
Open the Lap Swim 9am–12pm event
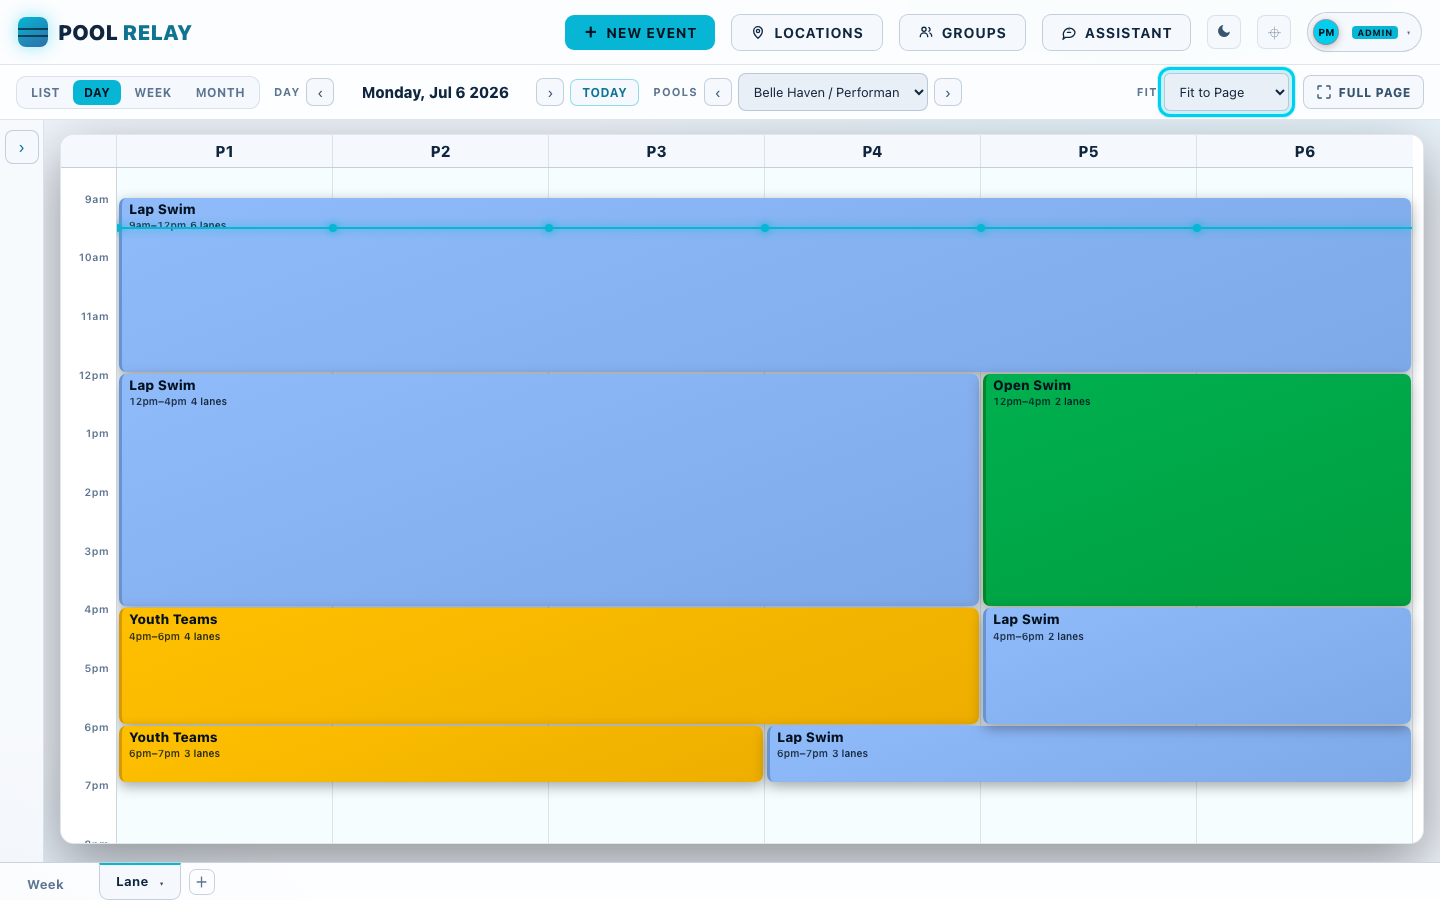765,285
